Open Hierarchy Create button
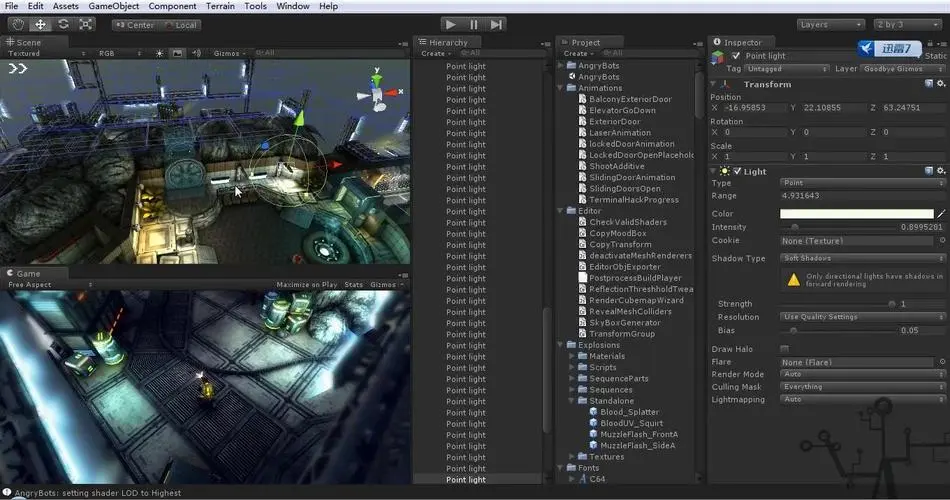This screenshot has width=950, height=500. 435,53
